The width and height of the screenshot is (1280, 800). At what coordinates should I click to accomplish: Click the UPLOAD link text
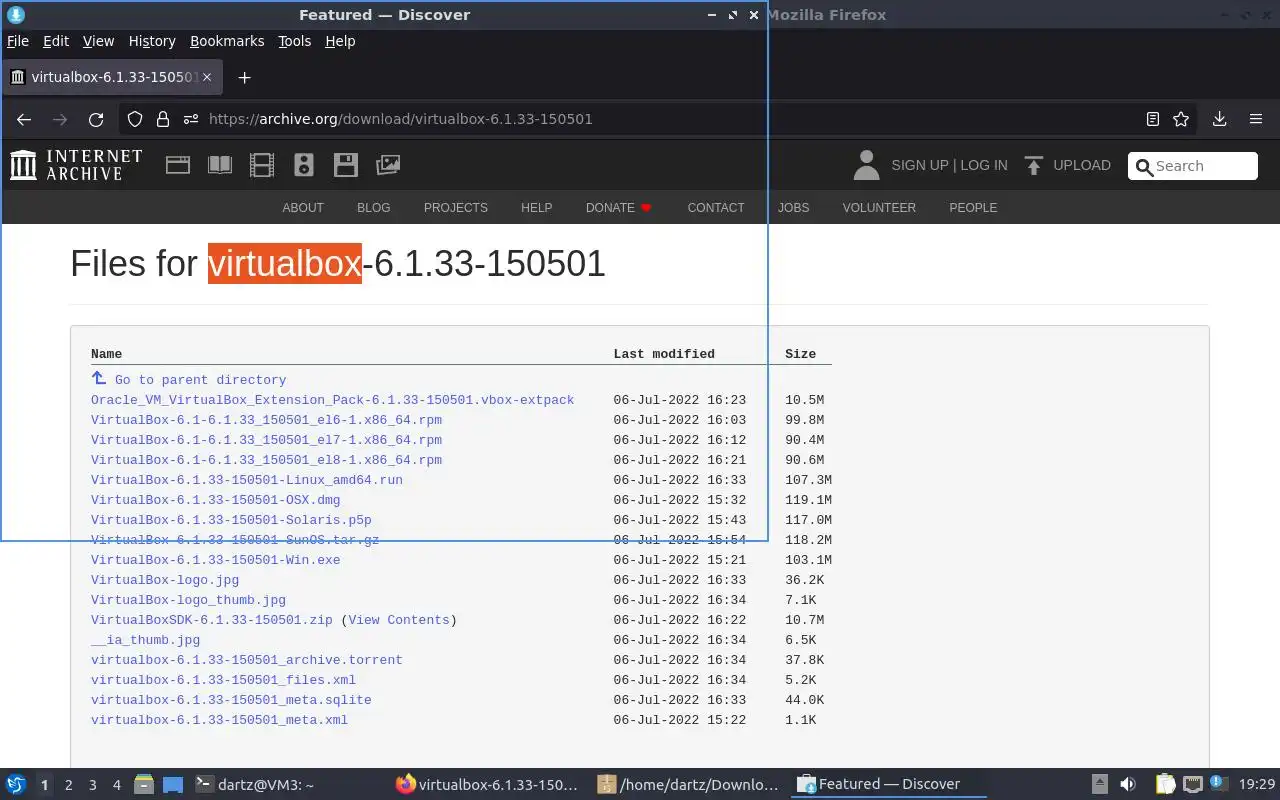[1082, 165]
